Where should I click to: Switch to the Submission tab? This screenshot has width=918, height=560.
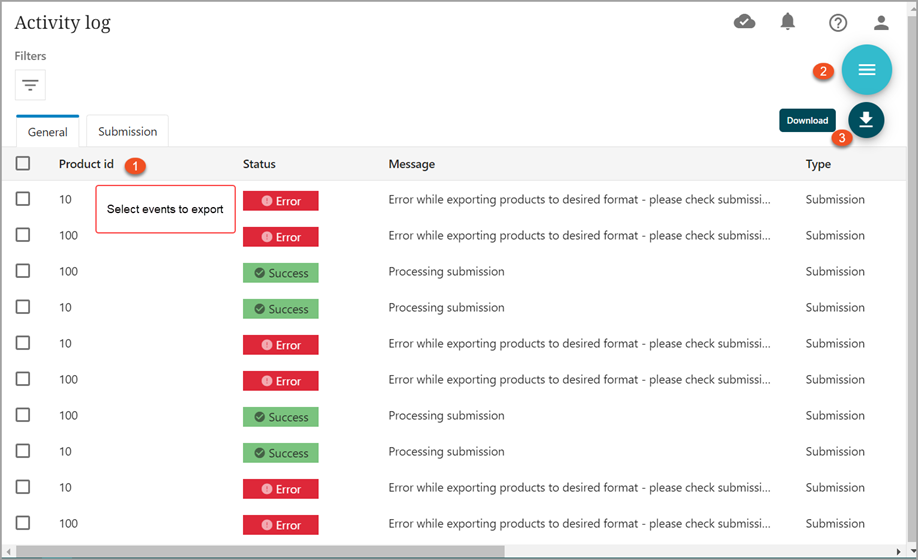pos(127,131)
